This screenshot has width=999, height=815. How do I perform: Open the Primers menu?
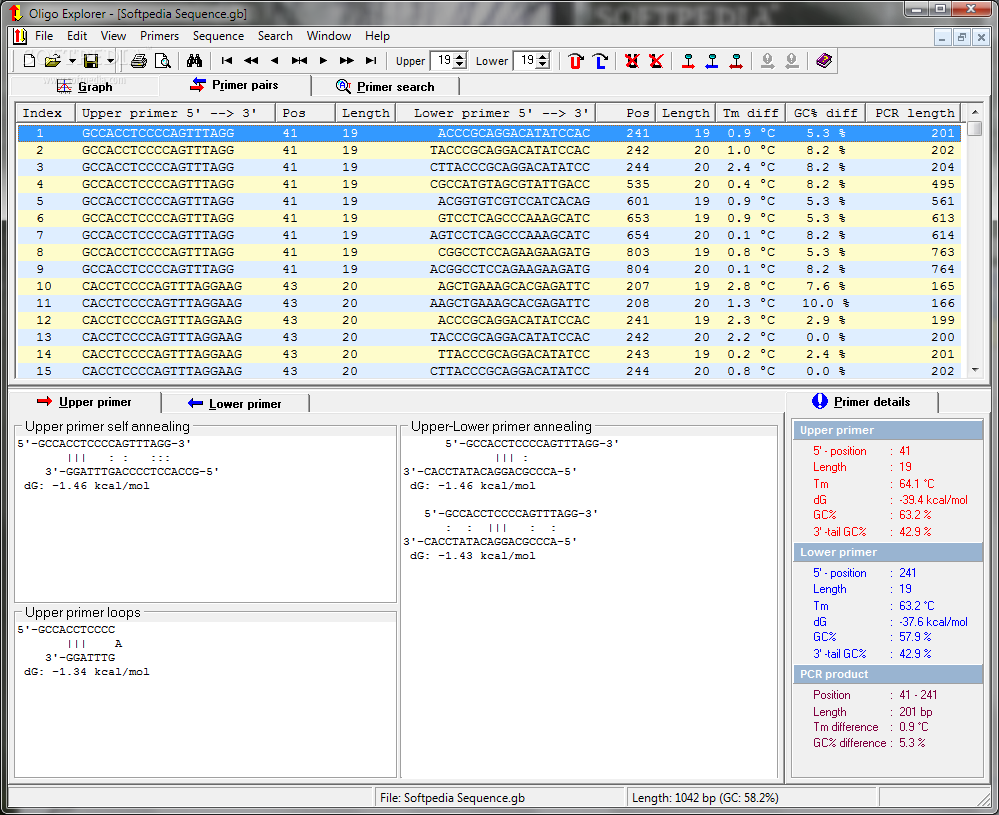click(x=159, y=36)
